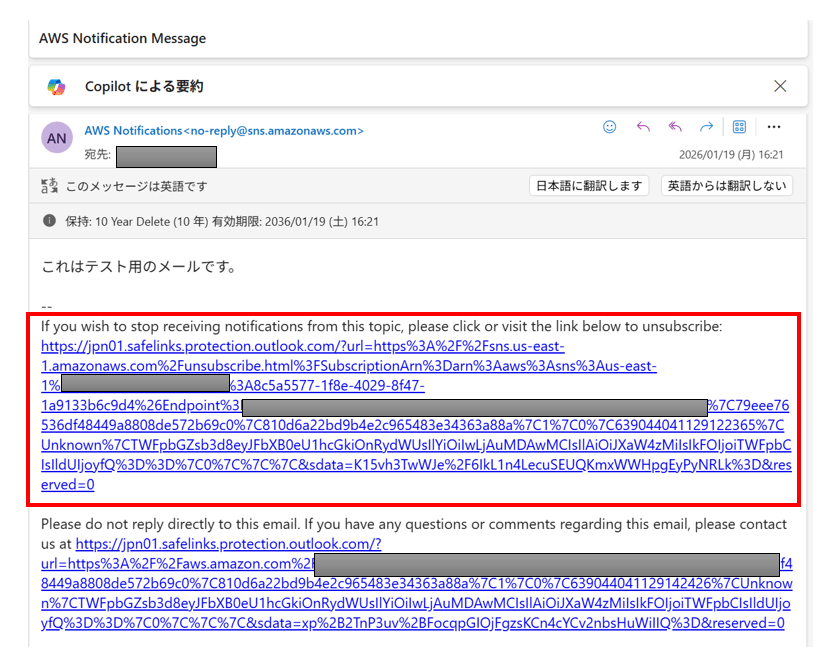Viewport: 819px width, 661px height.
Task: Click the translation language icon
Action: (49, 186)
